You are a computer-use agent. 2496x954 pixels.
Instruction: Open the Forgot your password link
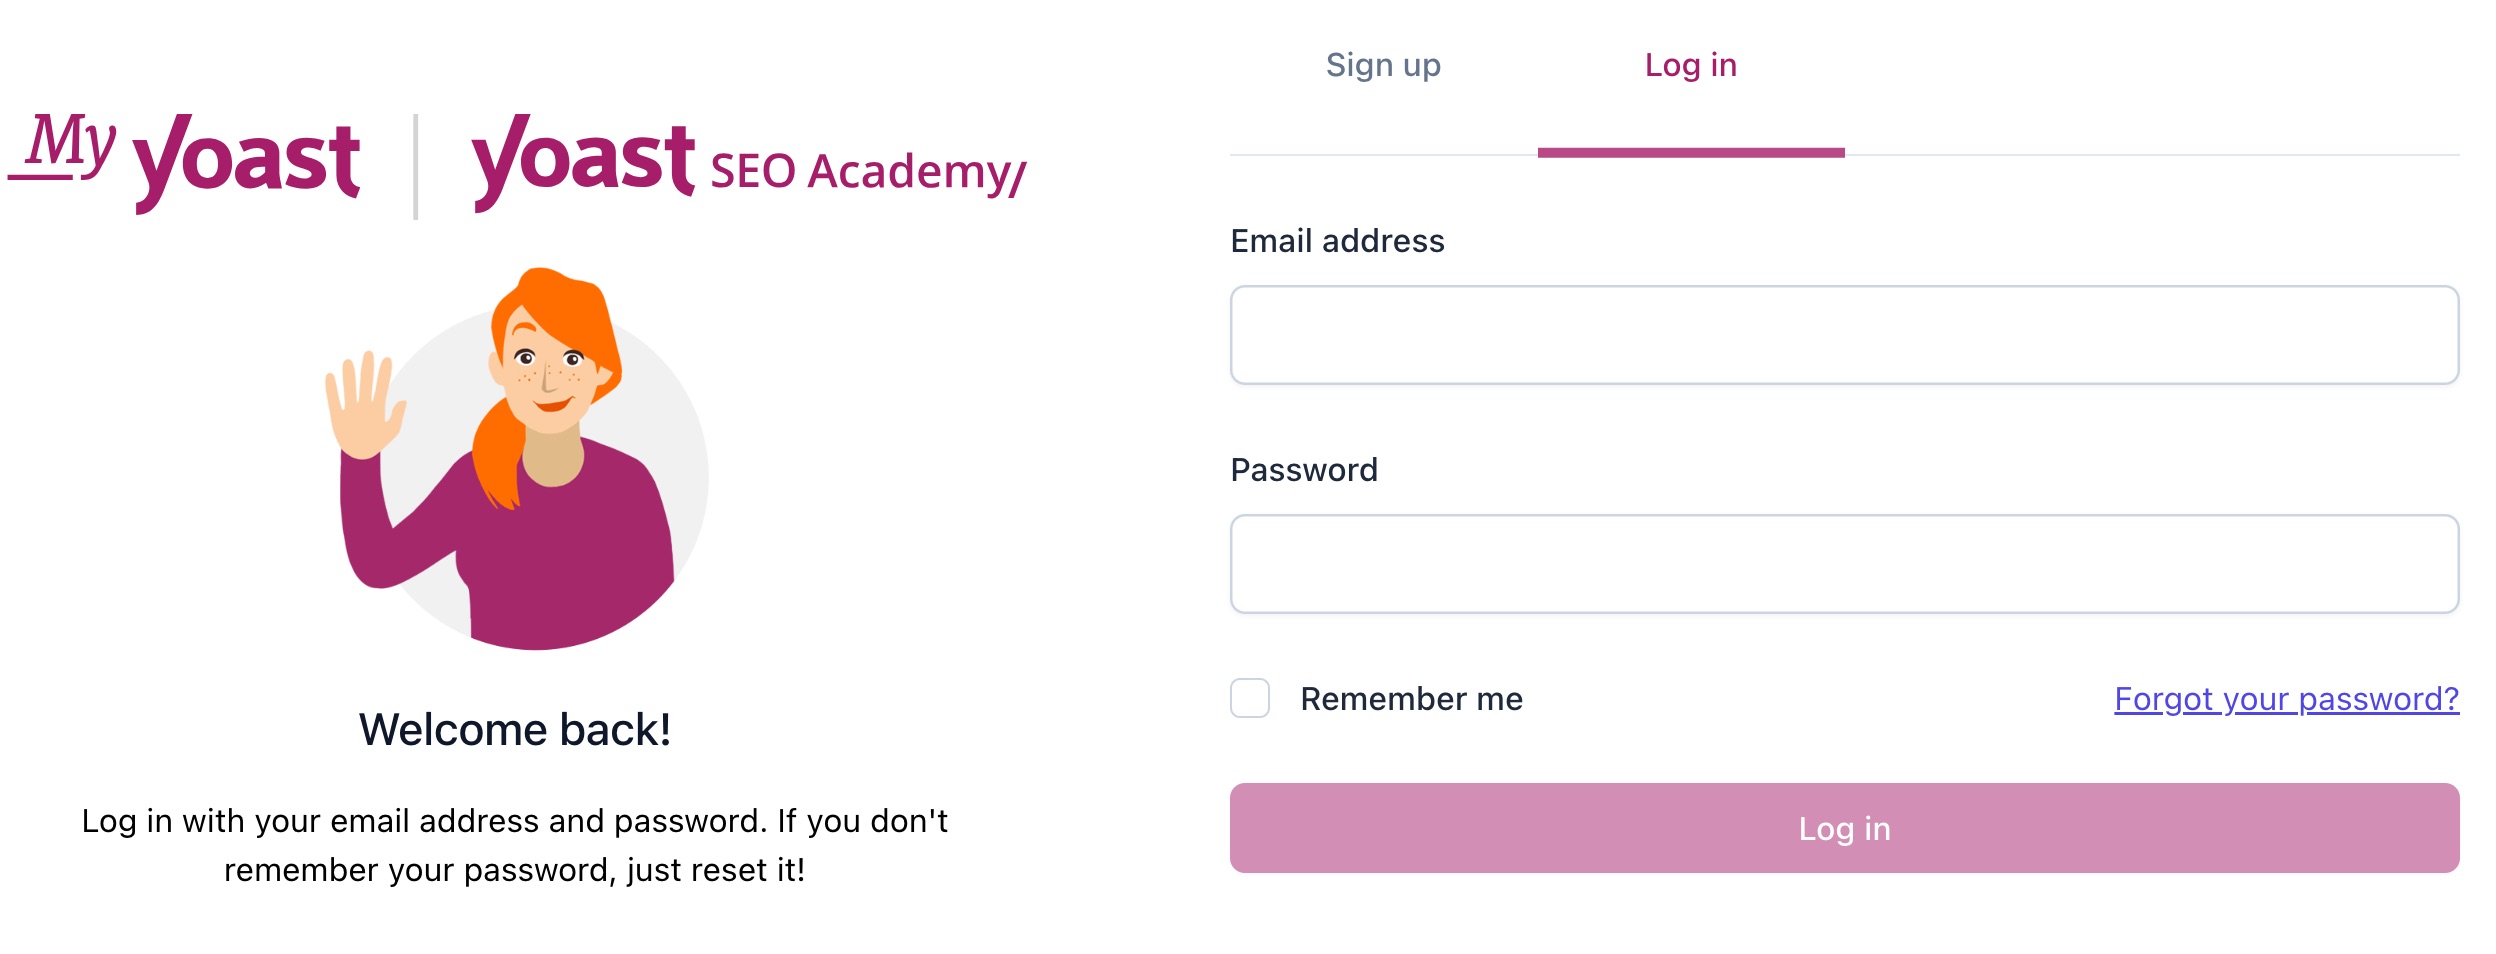[x=2286, y=699]
